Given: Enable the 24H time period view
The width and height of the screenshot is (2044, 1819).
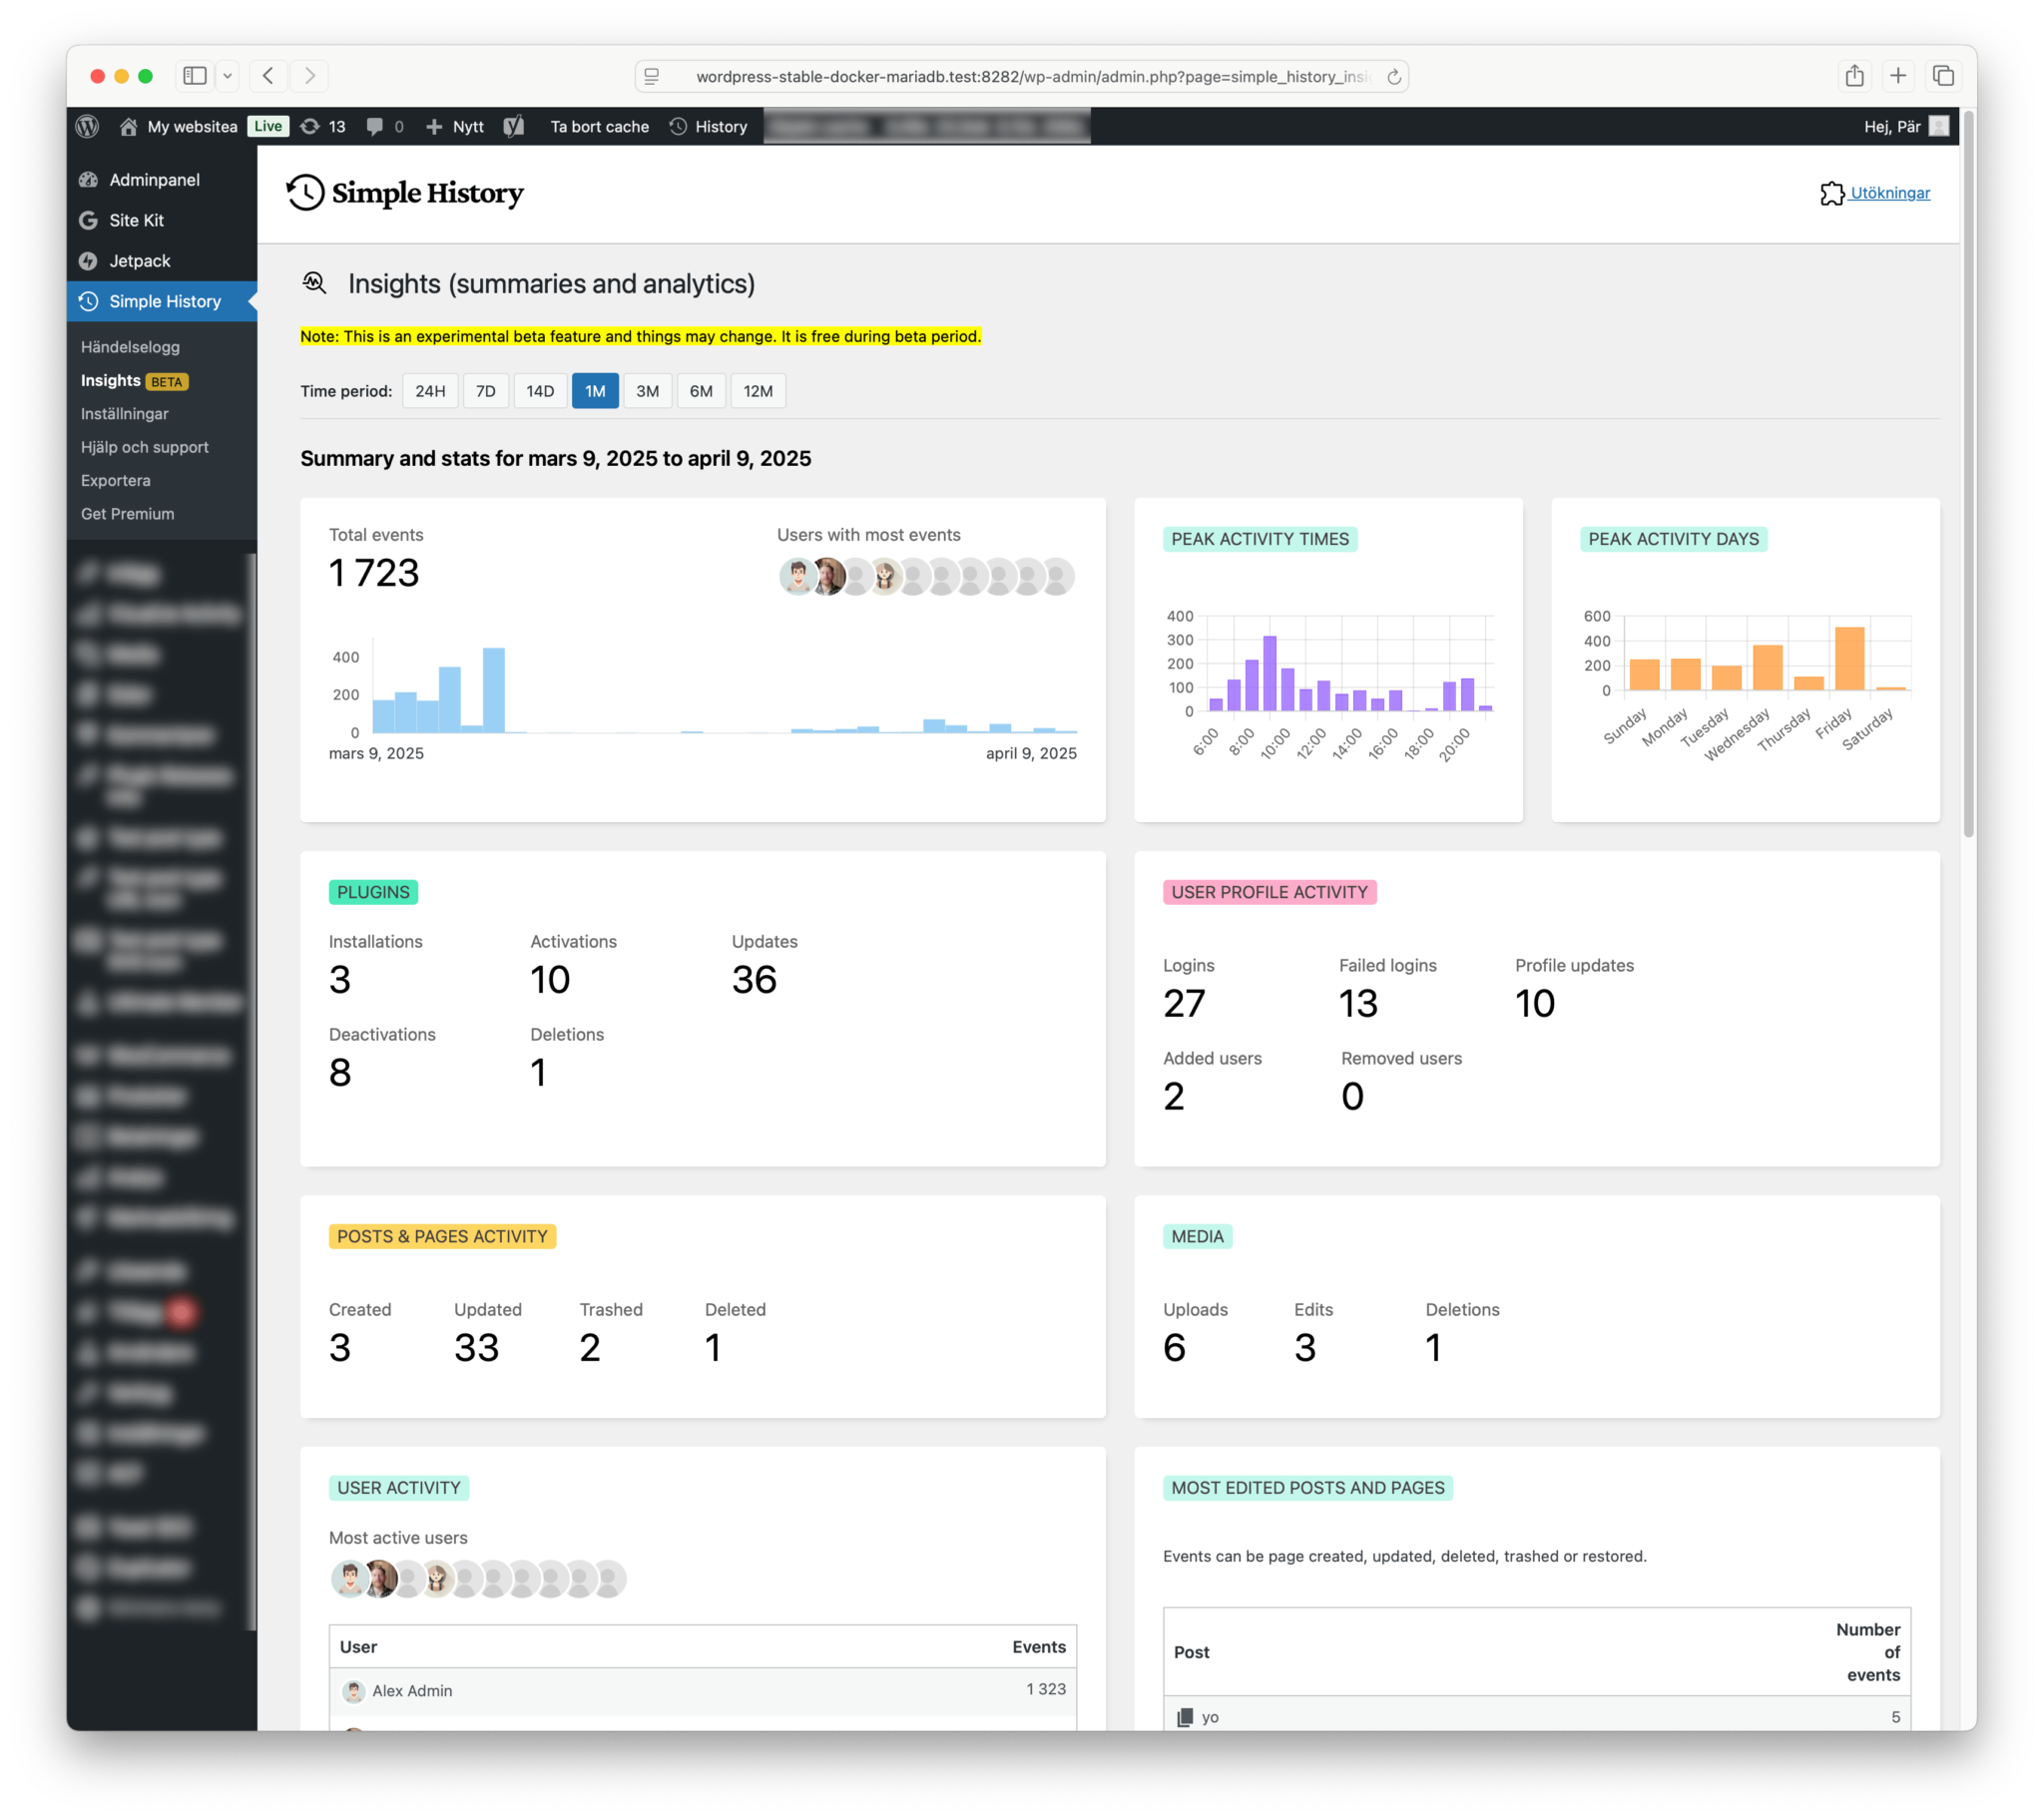Looking at the screenshot, I should pyautogui.click(x=430, y=391).
